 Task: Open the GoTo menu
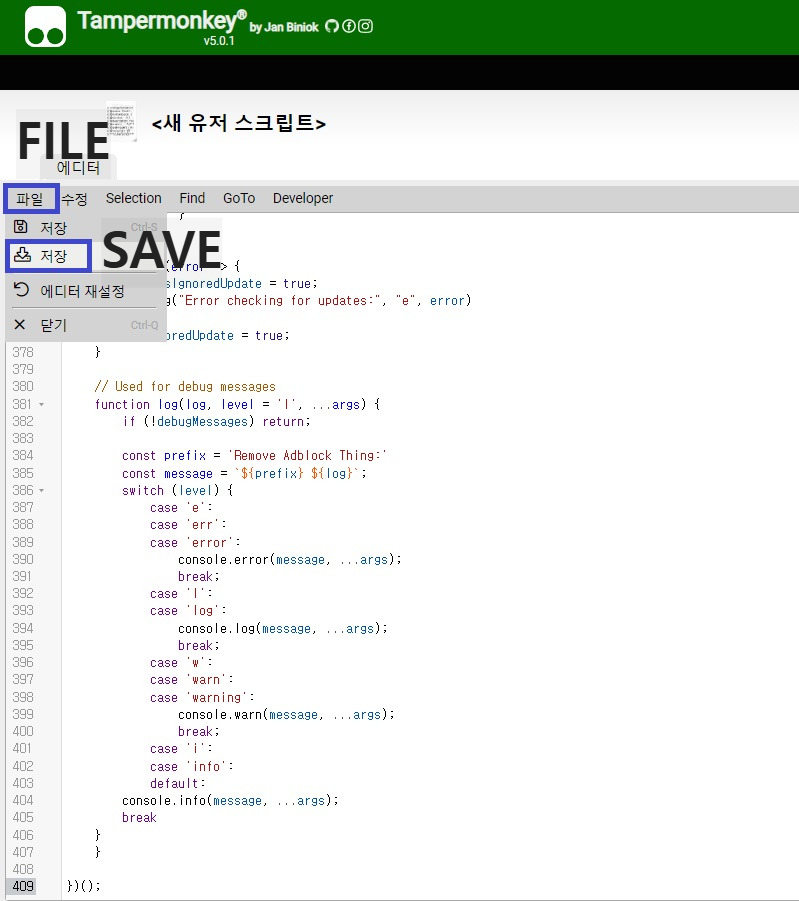pos(239,198)
